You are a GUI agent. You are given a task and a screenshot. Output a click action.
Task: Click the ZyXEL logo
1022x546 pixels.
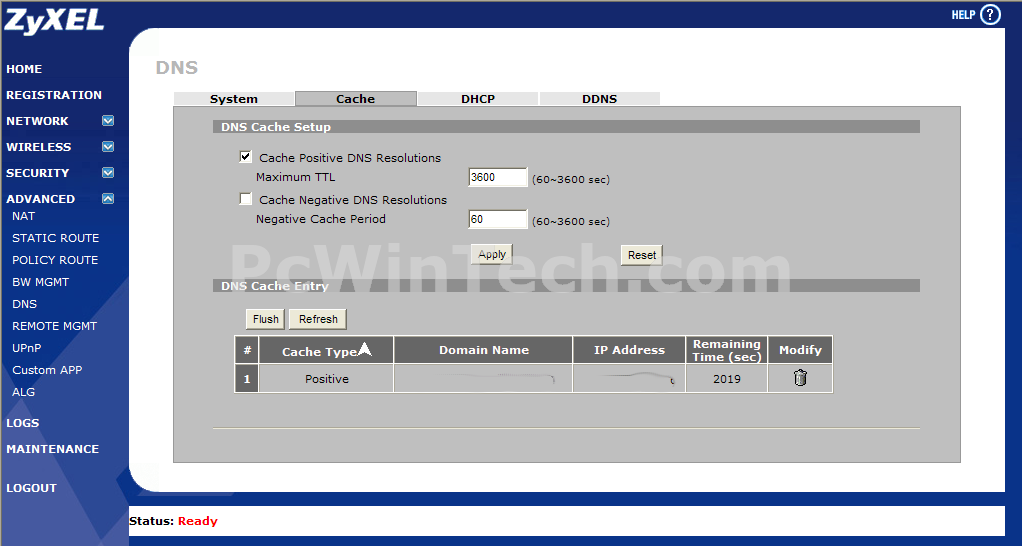pos(53,21)
